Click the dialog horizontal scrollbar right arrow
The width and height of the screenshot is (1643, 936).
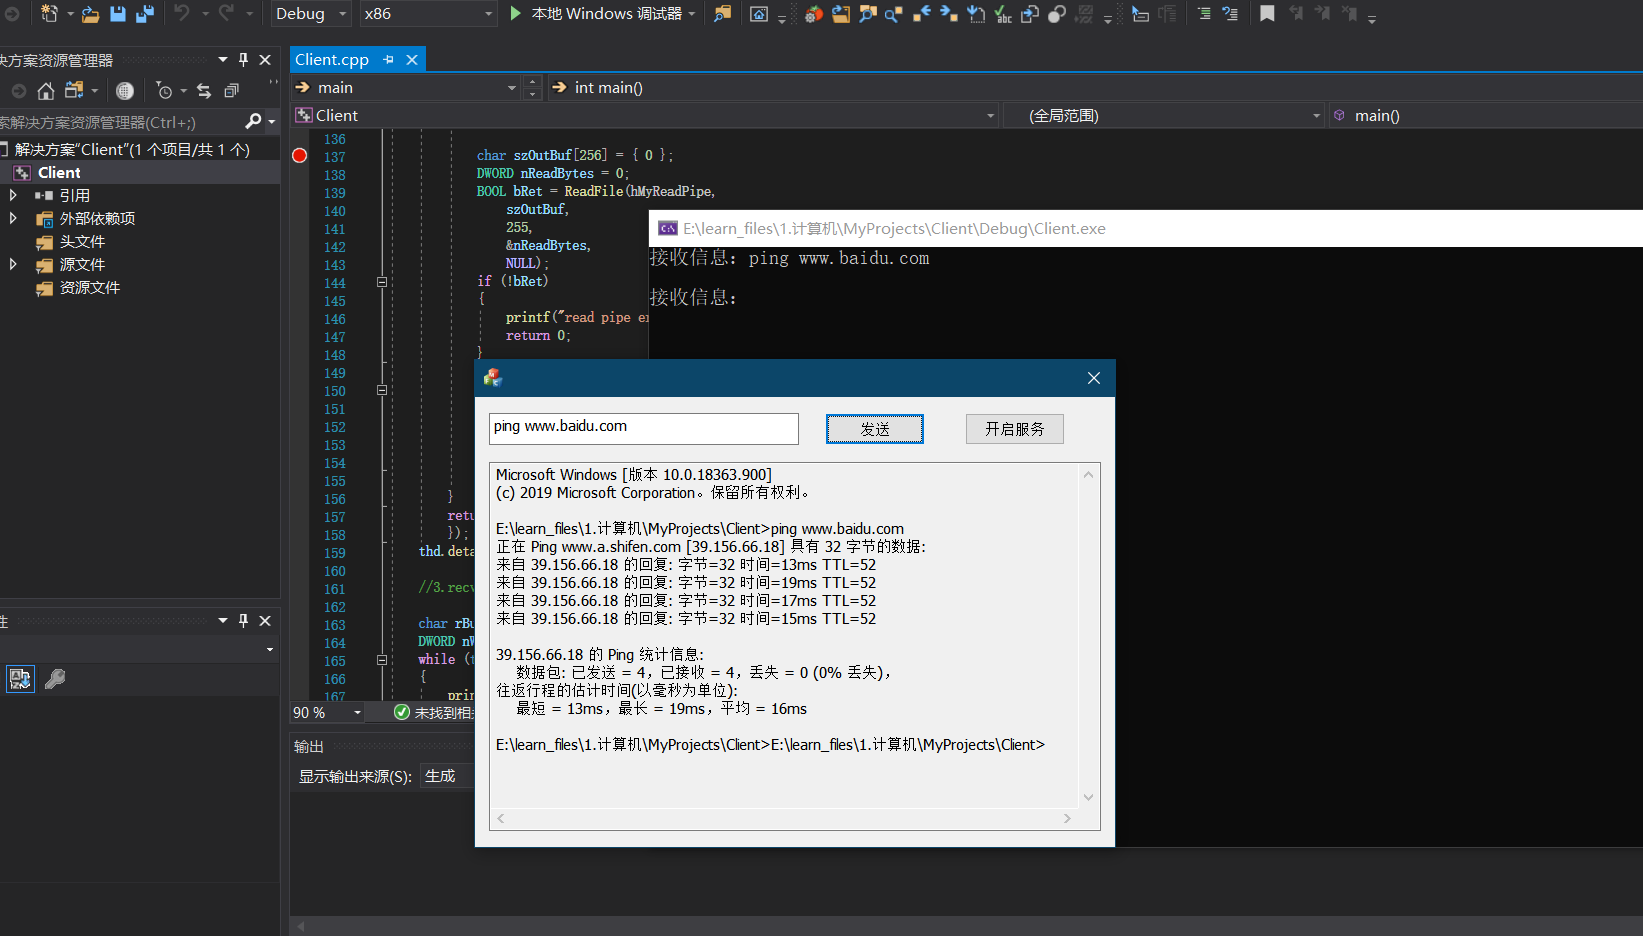1067,818
